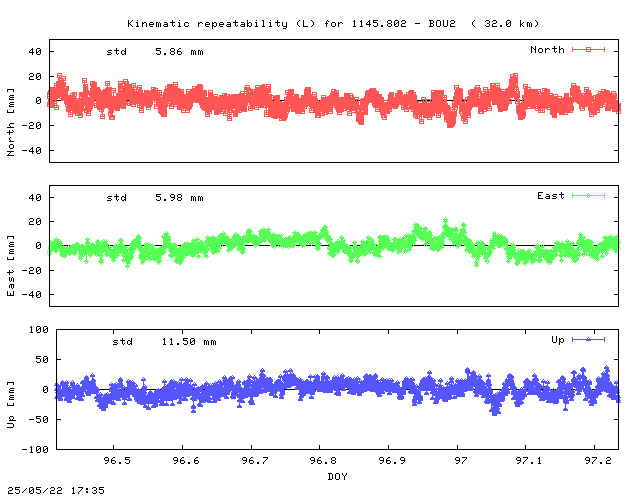Click the '96.5' x-axis tick label
The image size is (640, 496).
pos(117,460)
